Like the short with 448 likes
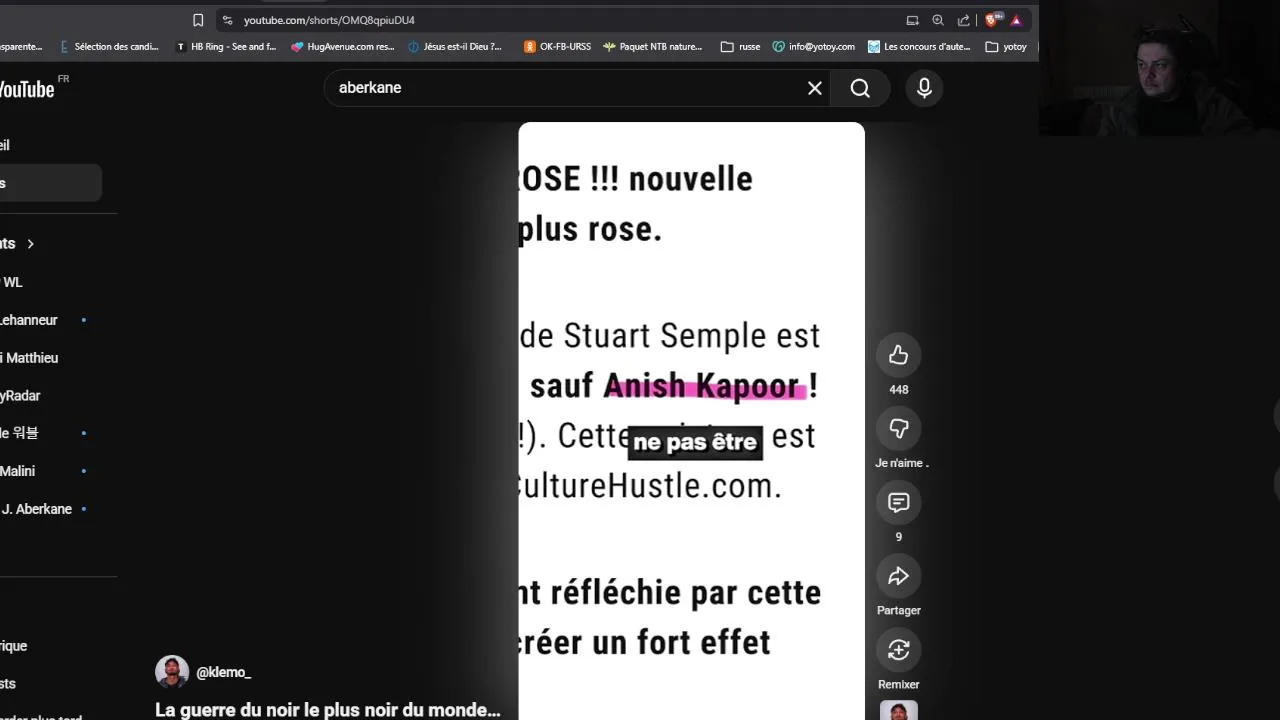Screen dimensions: 1280x720 (898, 355)
